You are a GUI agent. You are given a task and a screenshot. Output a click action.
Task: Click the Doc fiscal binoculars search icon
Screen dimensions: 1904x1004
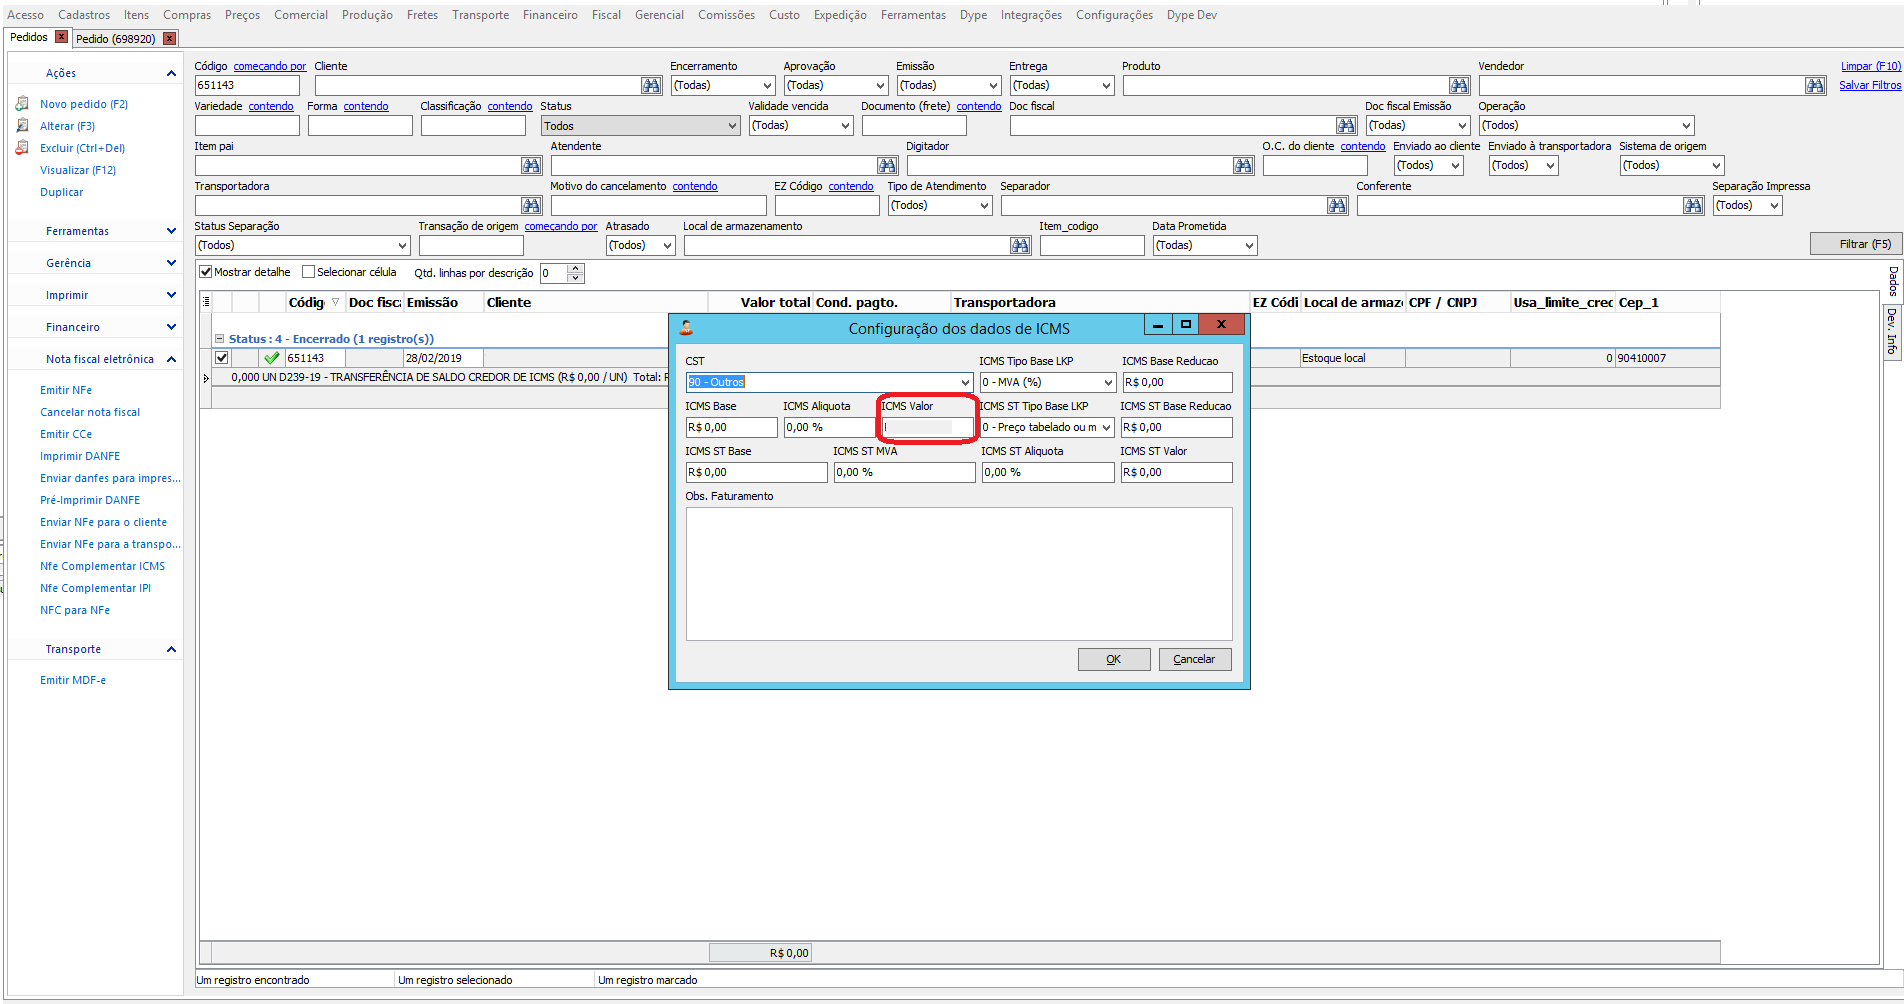click(x=1346, y=126)
